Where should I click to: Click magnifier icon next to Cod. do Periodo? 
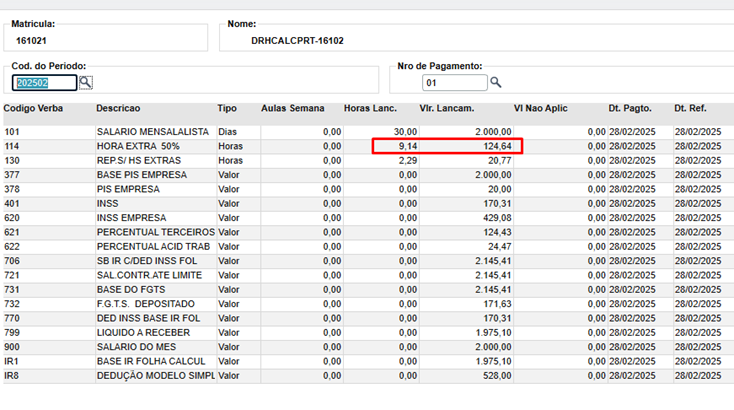pyautogui.click(x=86, y=83)
